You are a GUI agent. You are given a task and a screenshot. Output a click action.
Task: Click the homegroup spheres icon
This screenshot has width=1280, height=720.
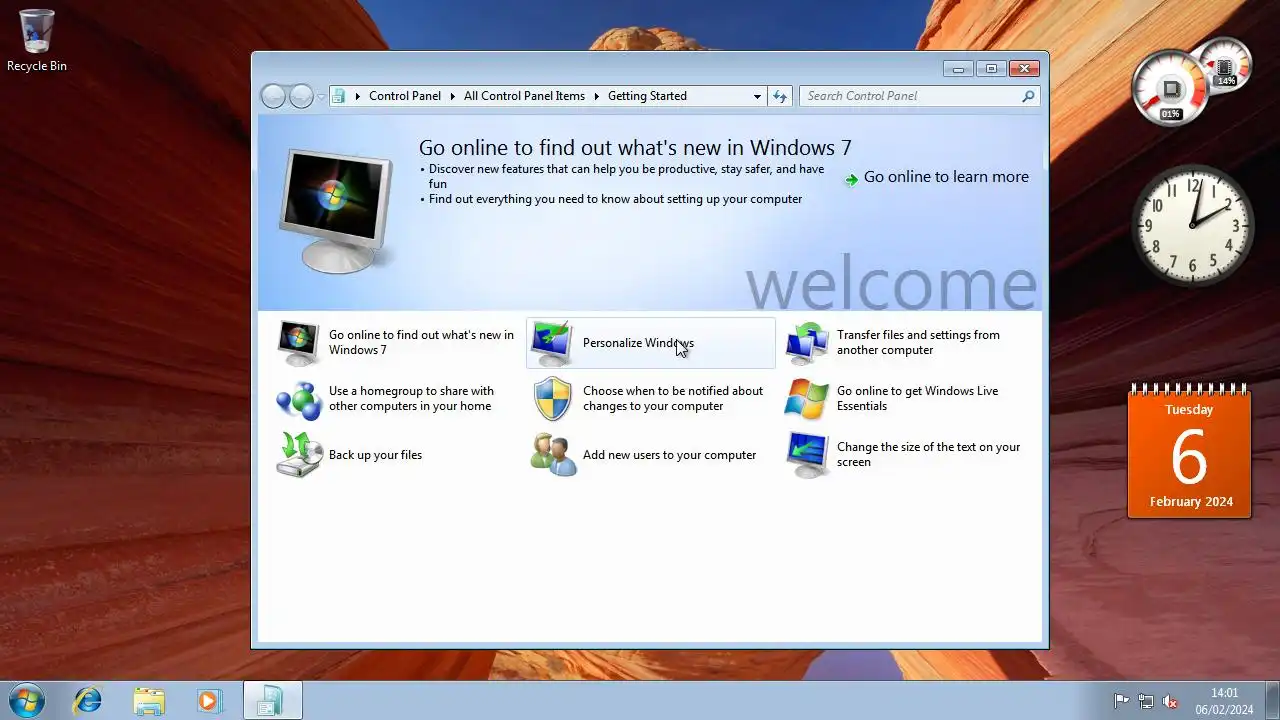(298, 399)
